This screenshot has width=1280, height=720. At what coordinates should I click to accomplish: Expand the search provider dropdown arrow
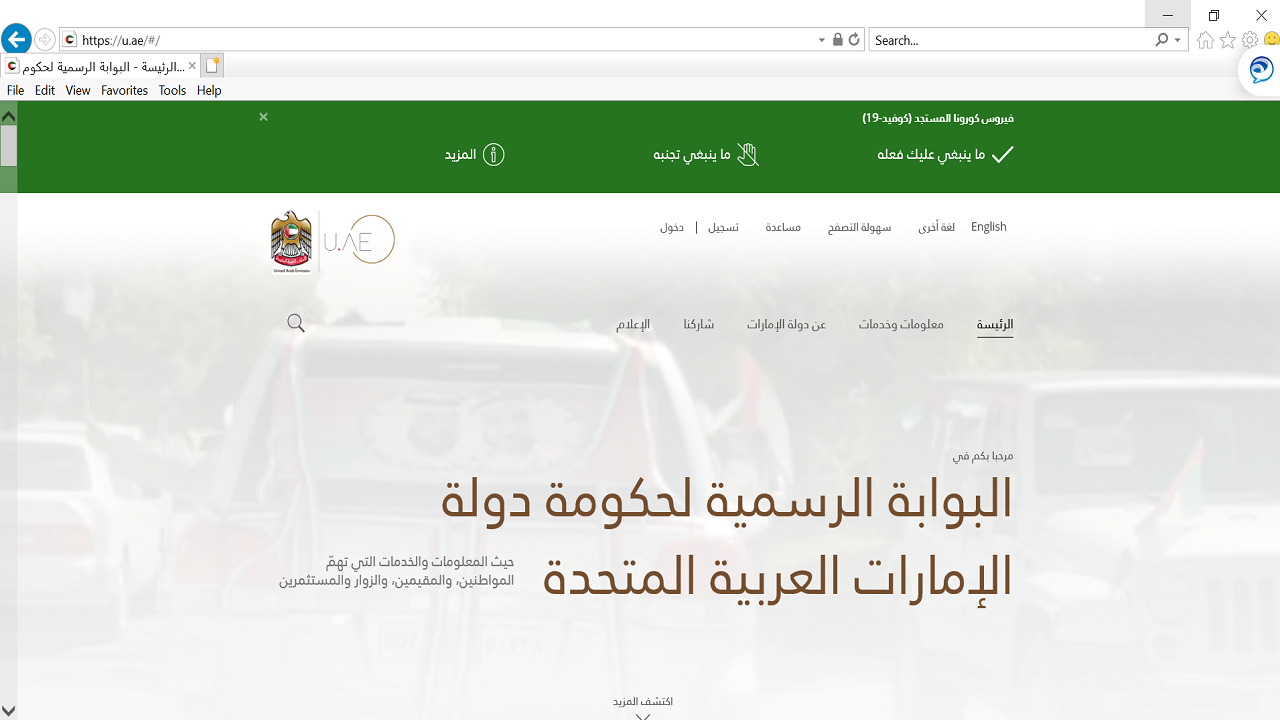[1177, 40]
